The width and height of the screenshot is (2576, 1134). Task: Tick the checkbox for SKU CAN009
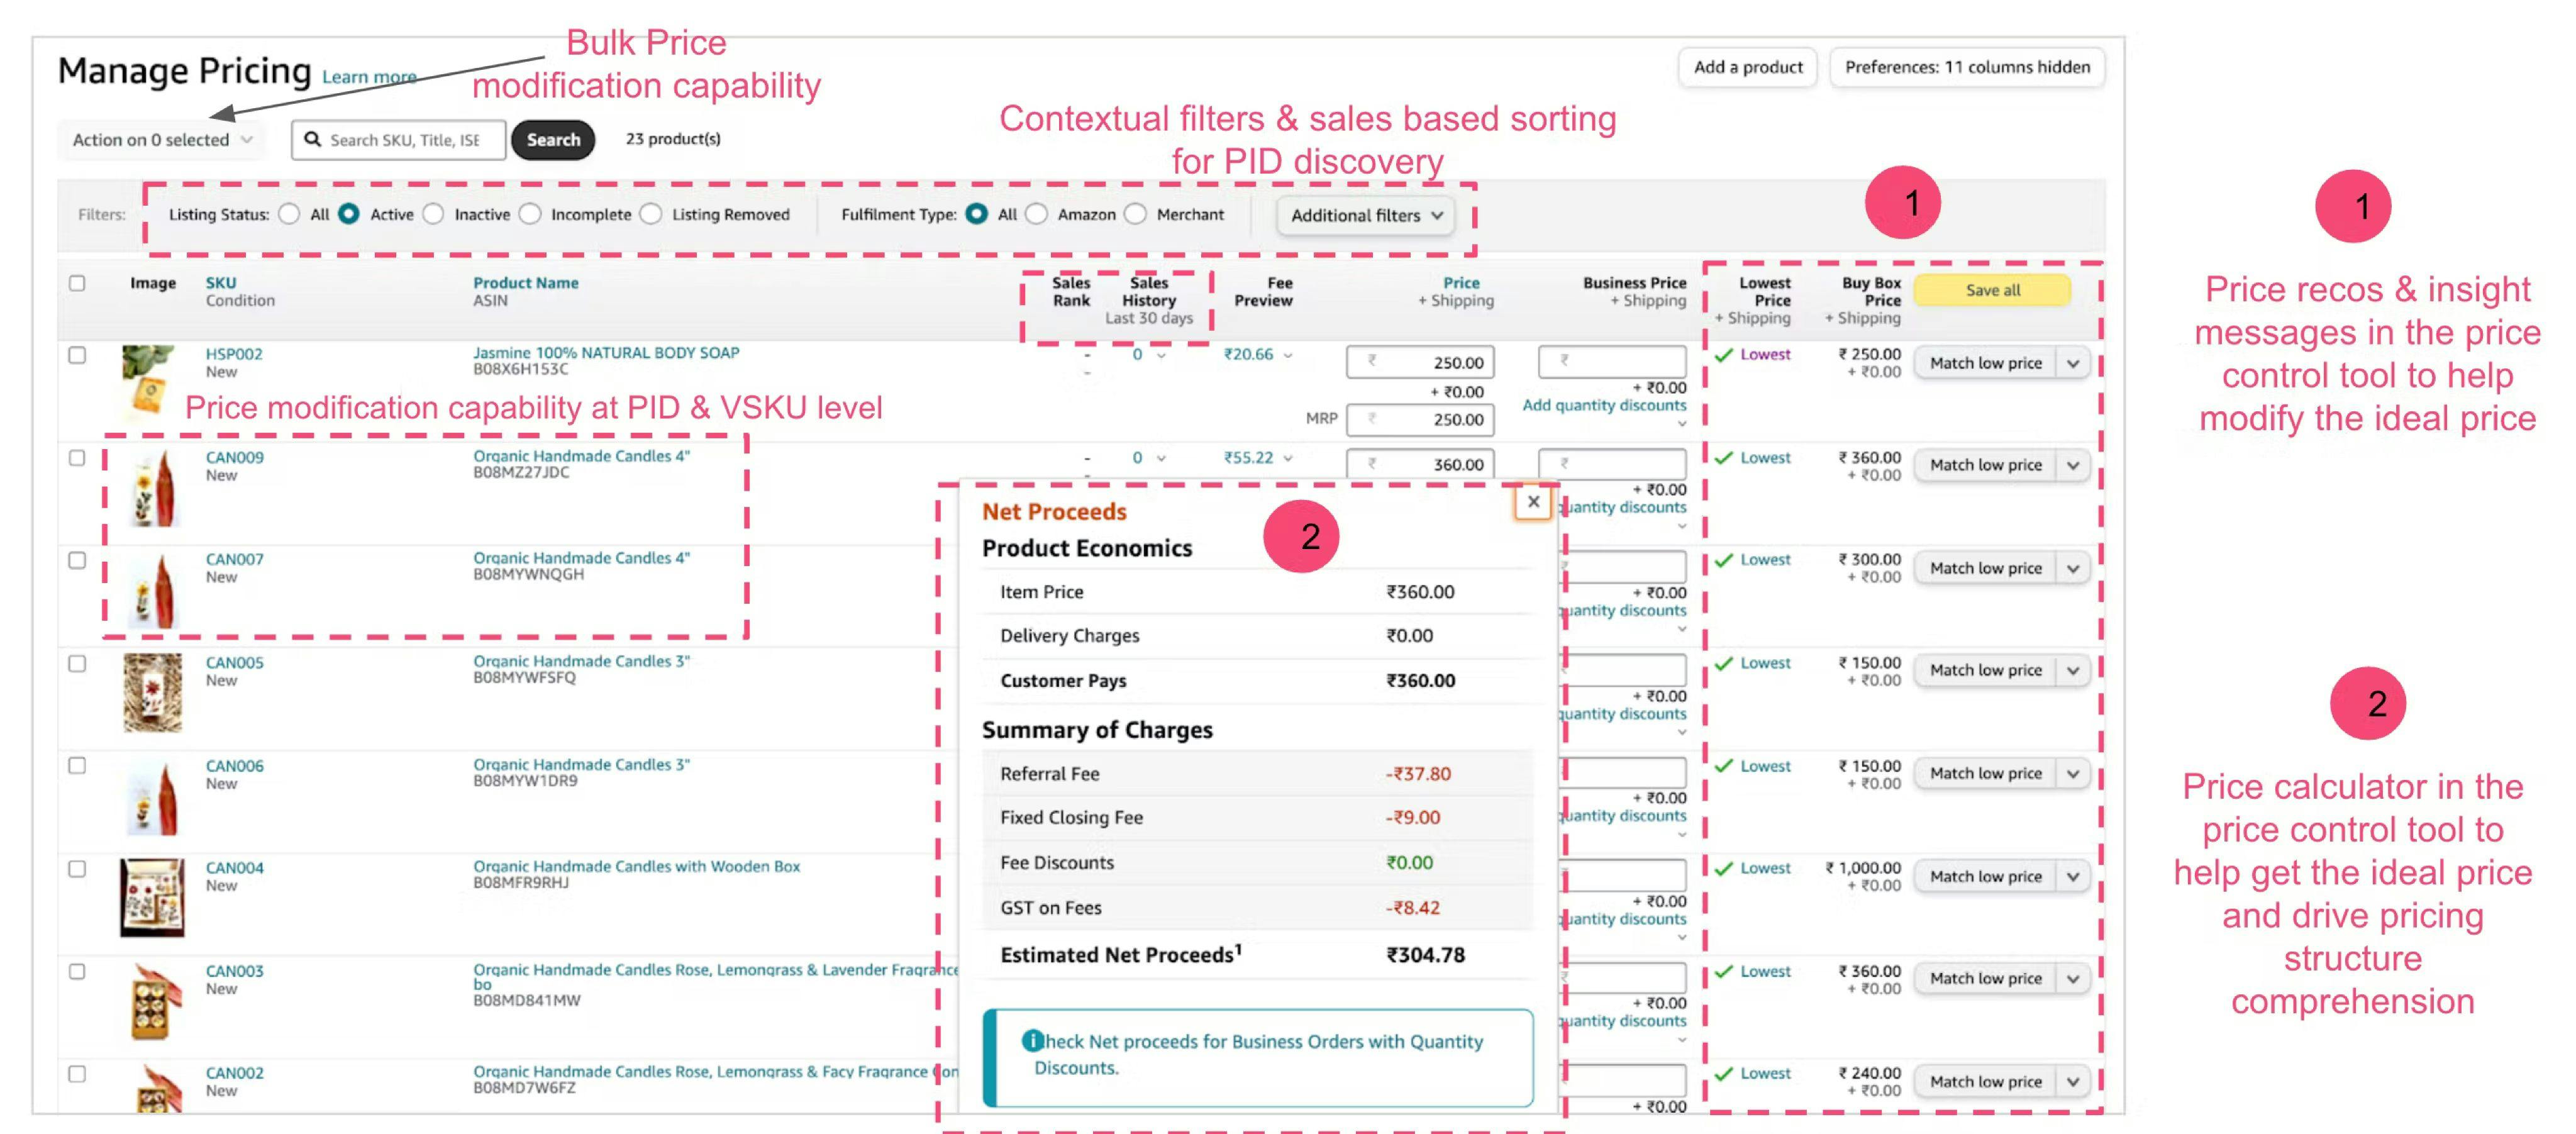(77, 458)
